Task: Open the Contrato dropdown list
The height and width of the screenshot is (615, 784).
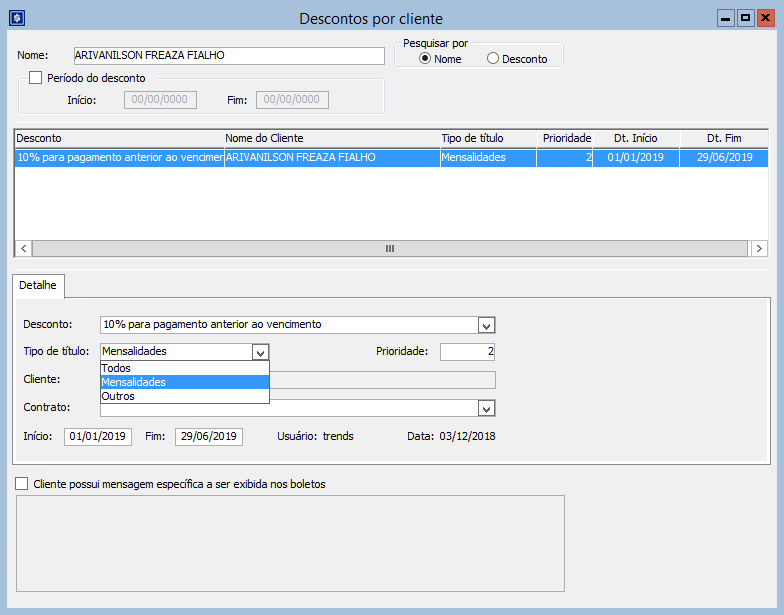Action: [486, 408]
